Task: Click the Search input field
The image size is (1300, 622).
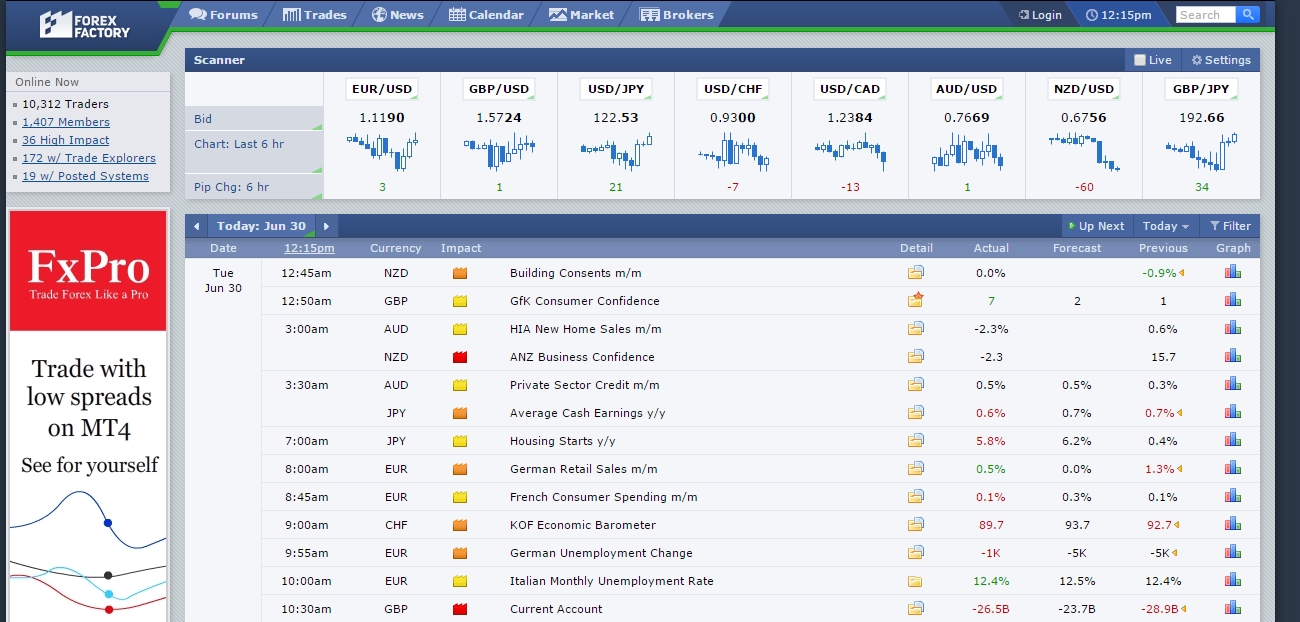Action: click(1206, 14)
